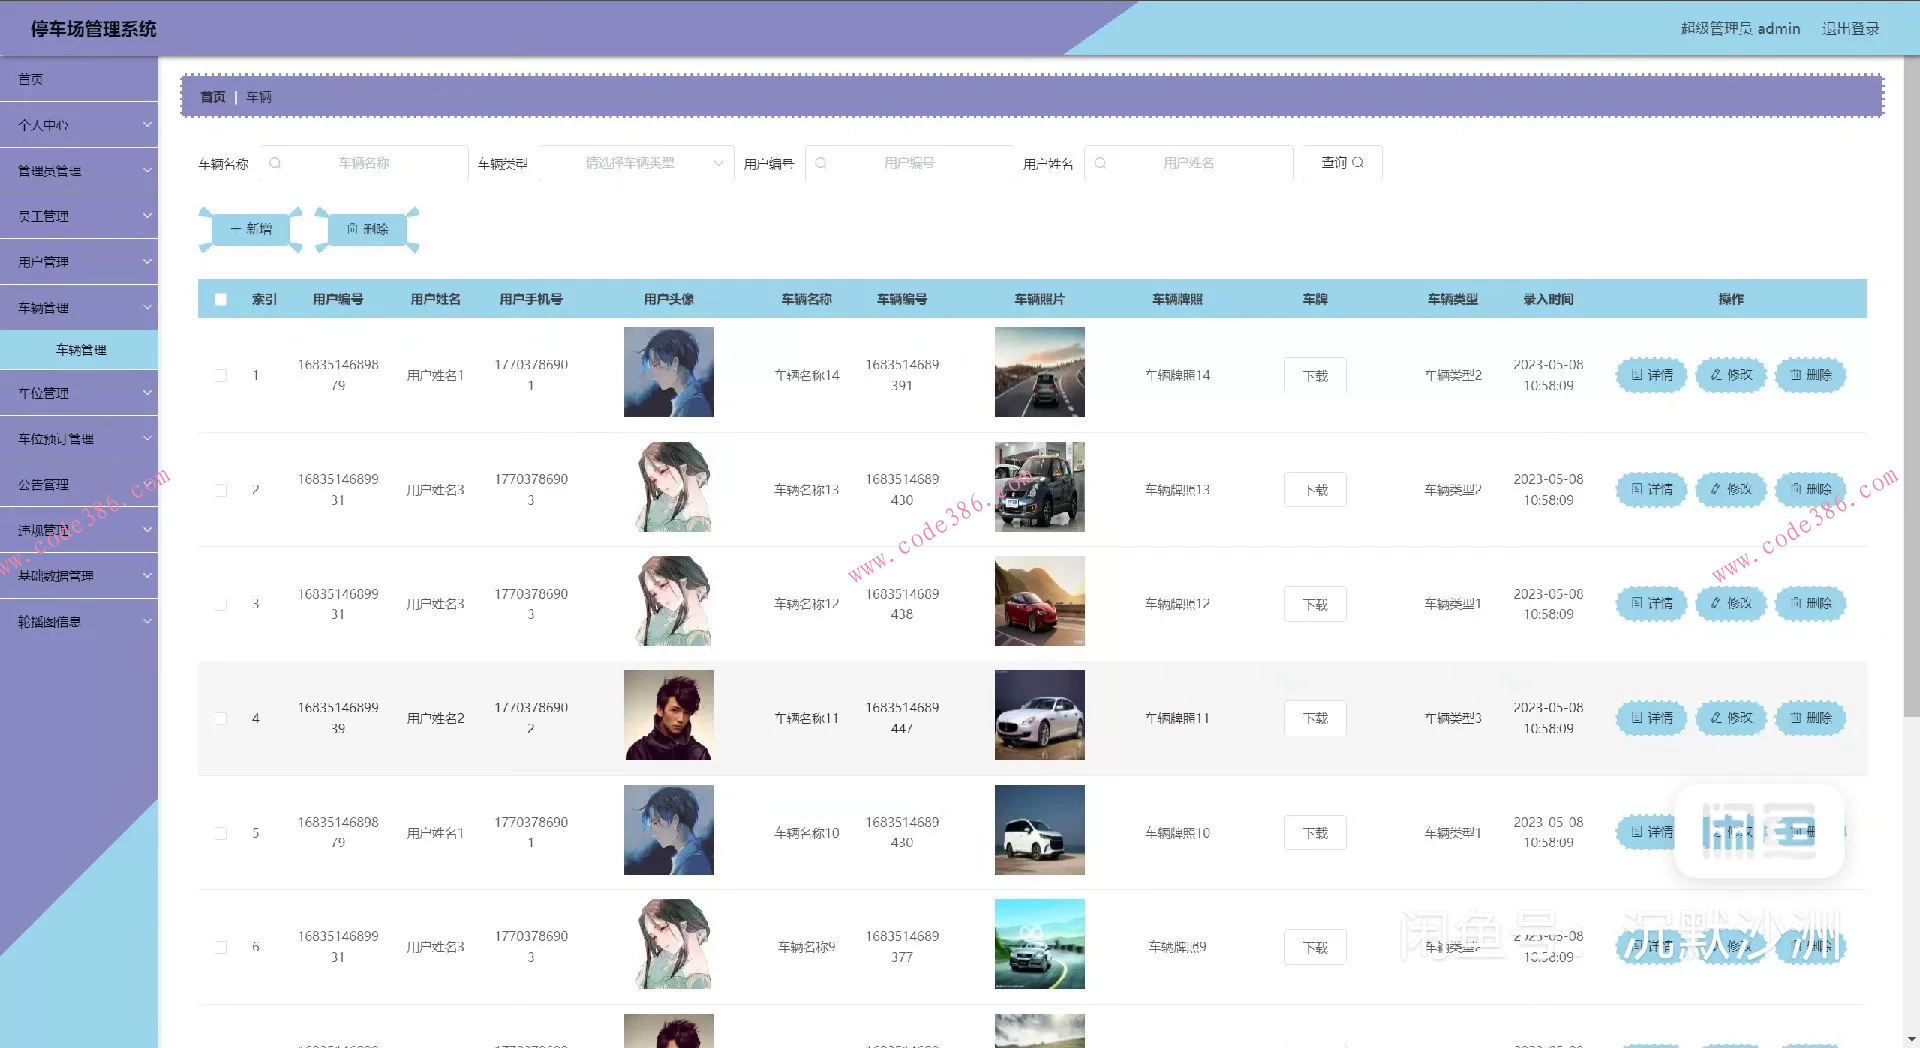Click 修改 for the 车辆名称12 row

(1731, 603)
